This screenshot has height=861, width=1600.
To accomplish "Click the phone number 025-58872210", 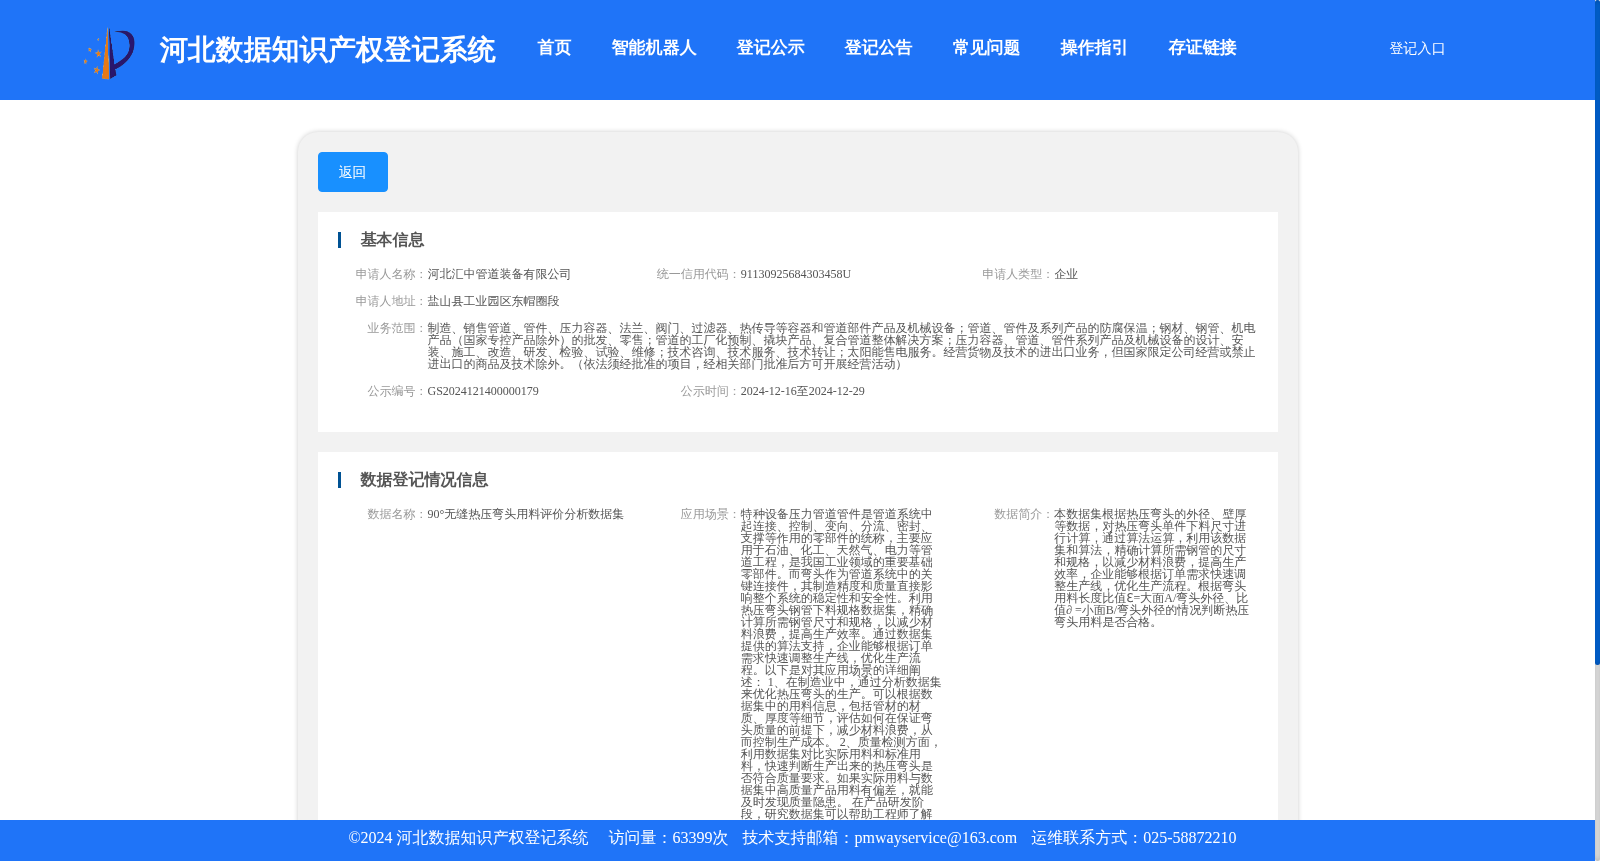I will [1189, 838].
